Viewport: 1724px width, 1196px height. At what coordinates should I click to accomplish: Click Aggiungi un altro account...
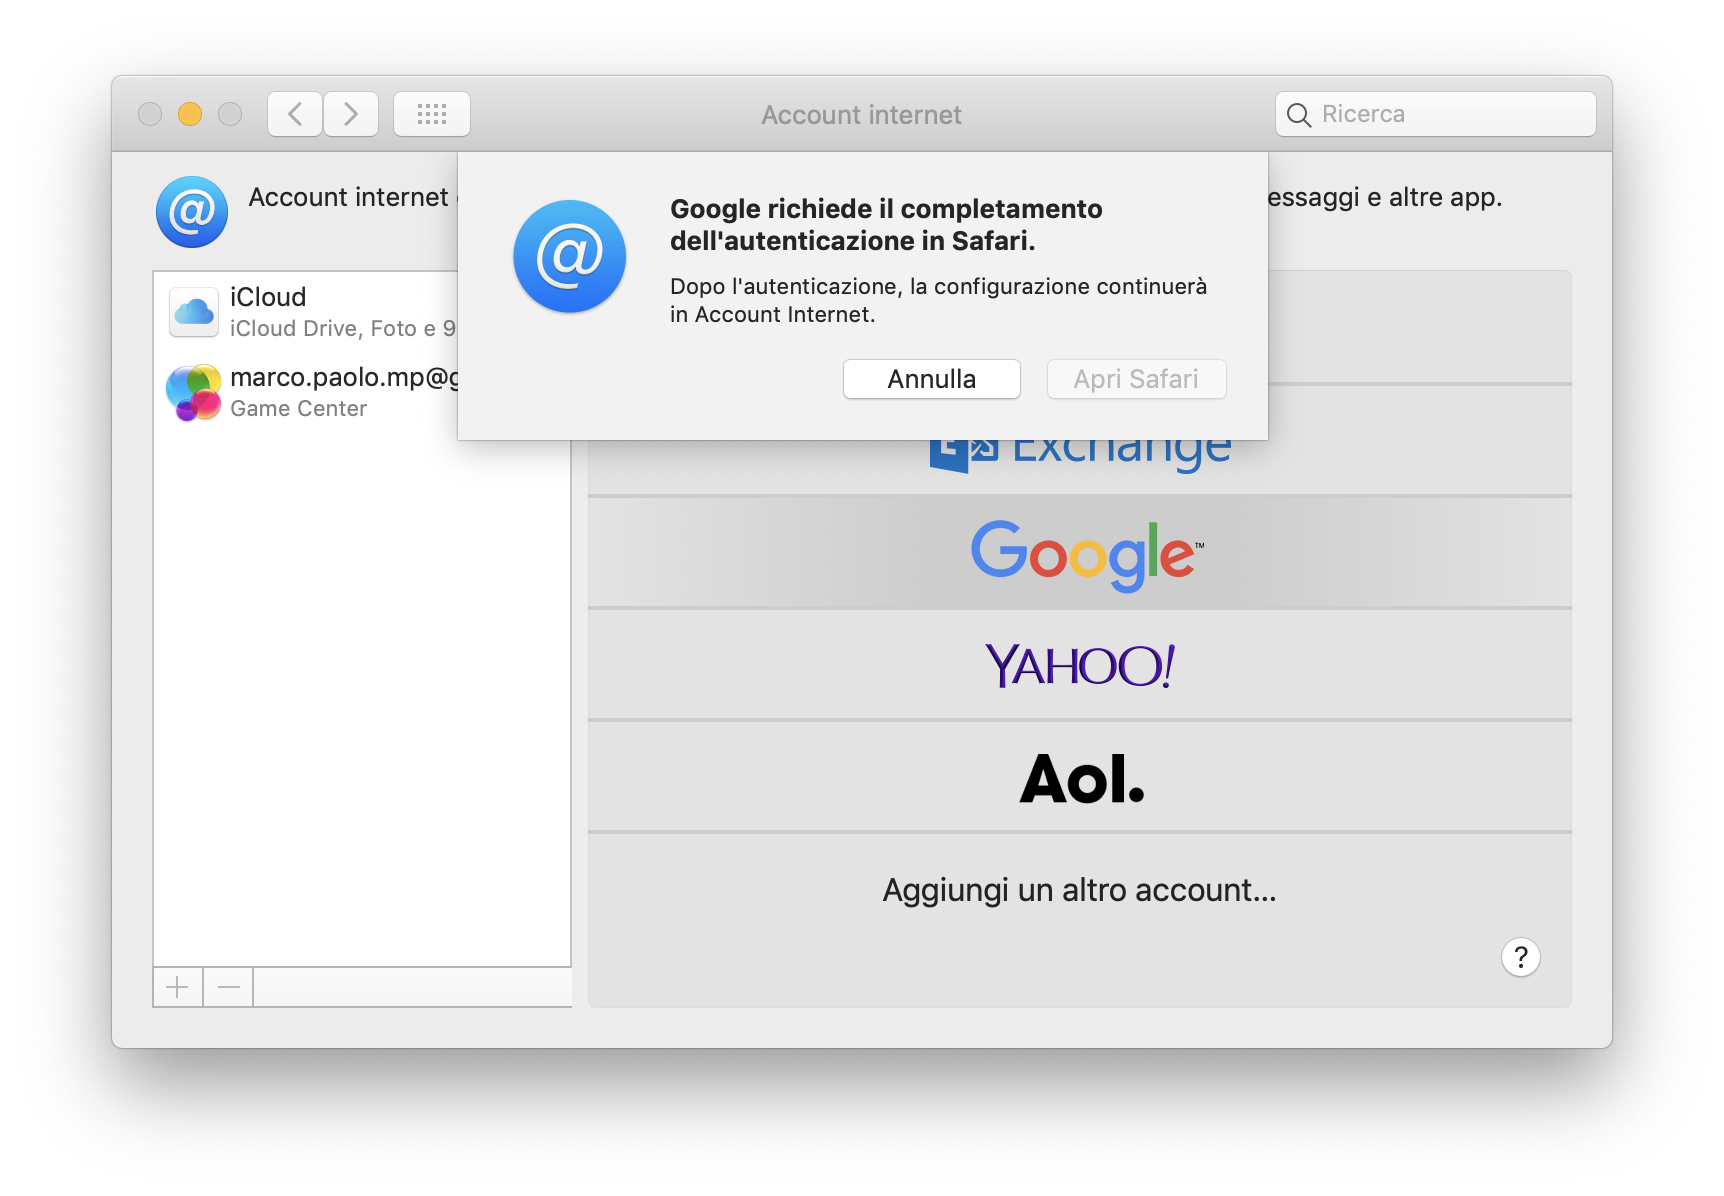click(x=1080, y=890)
